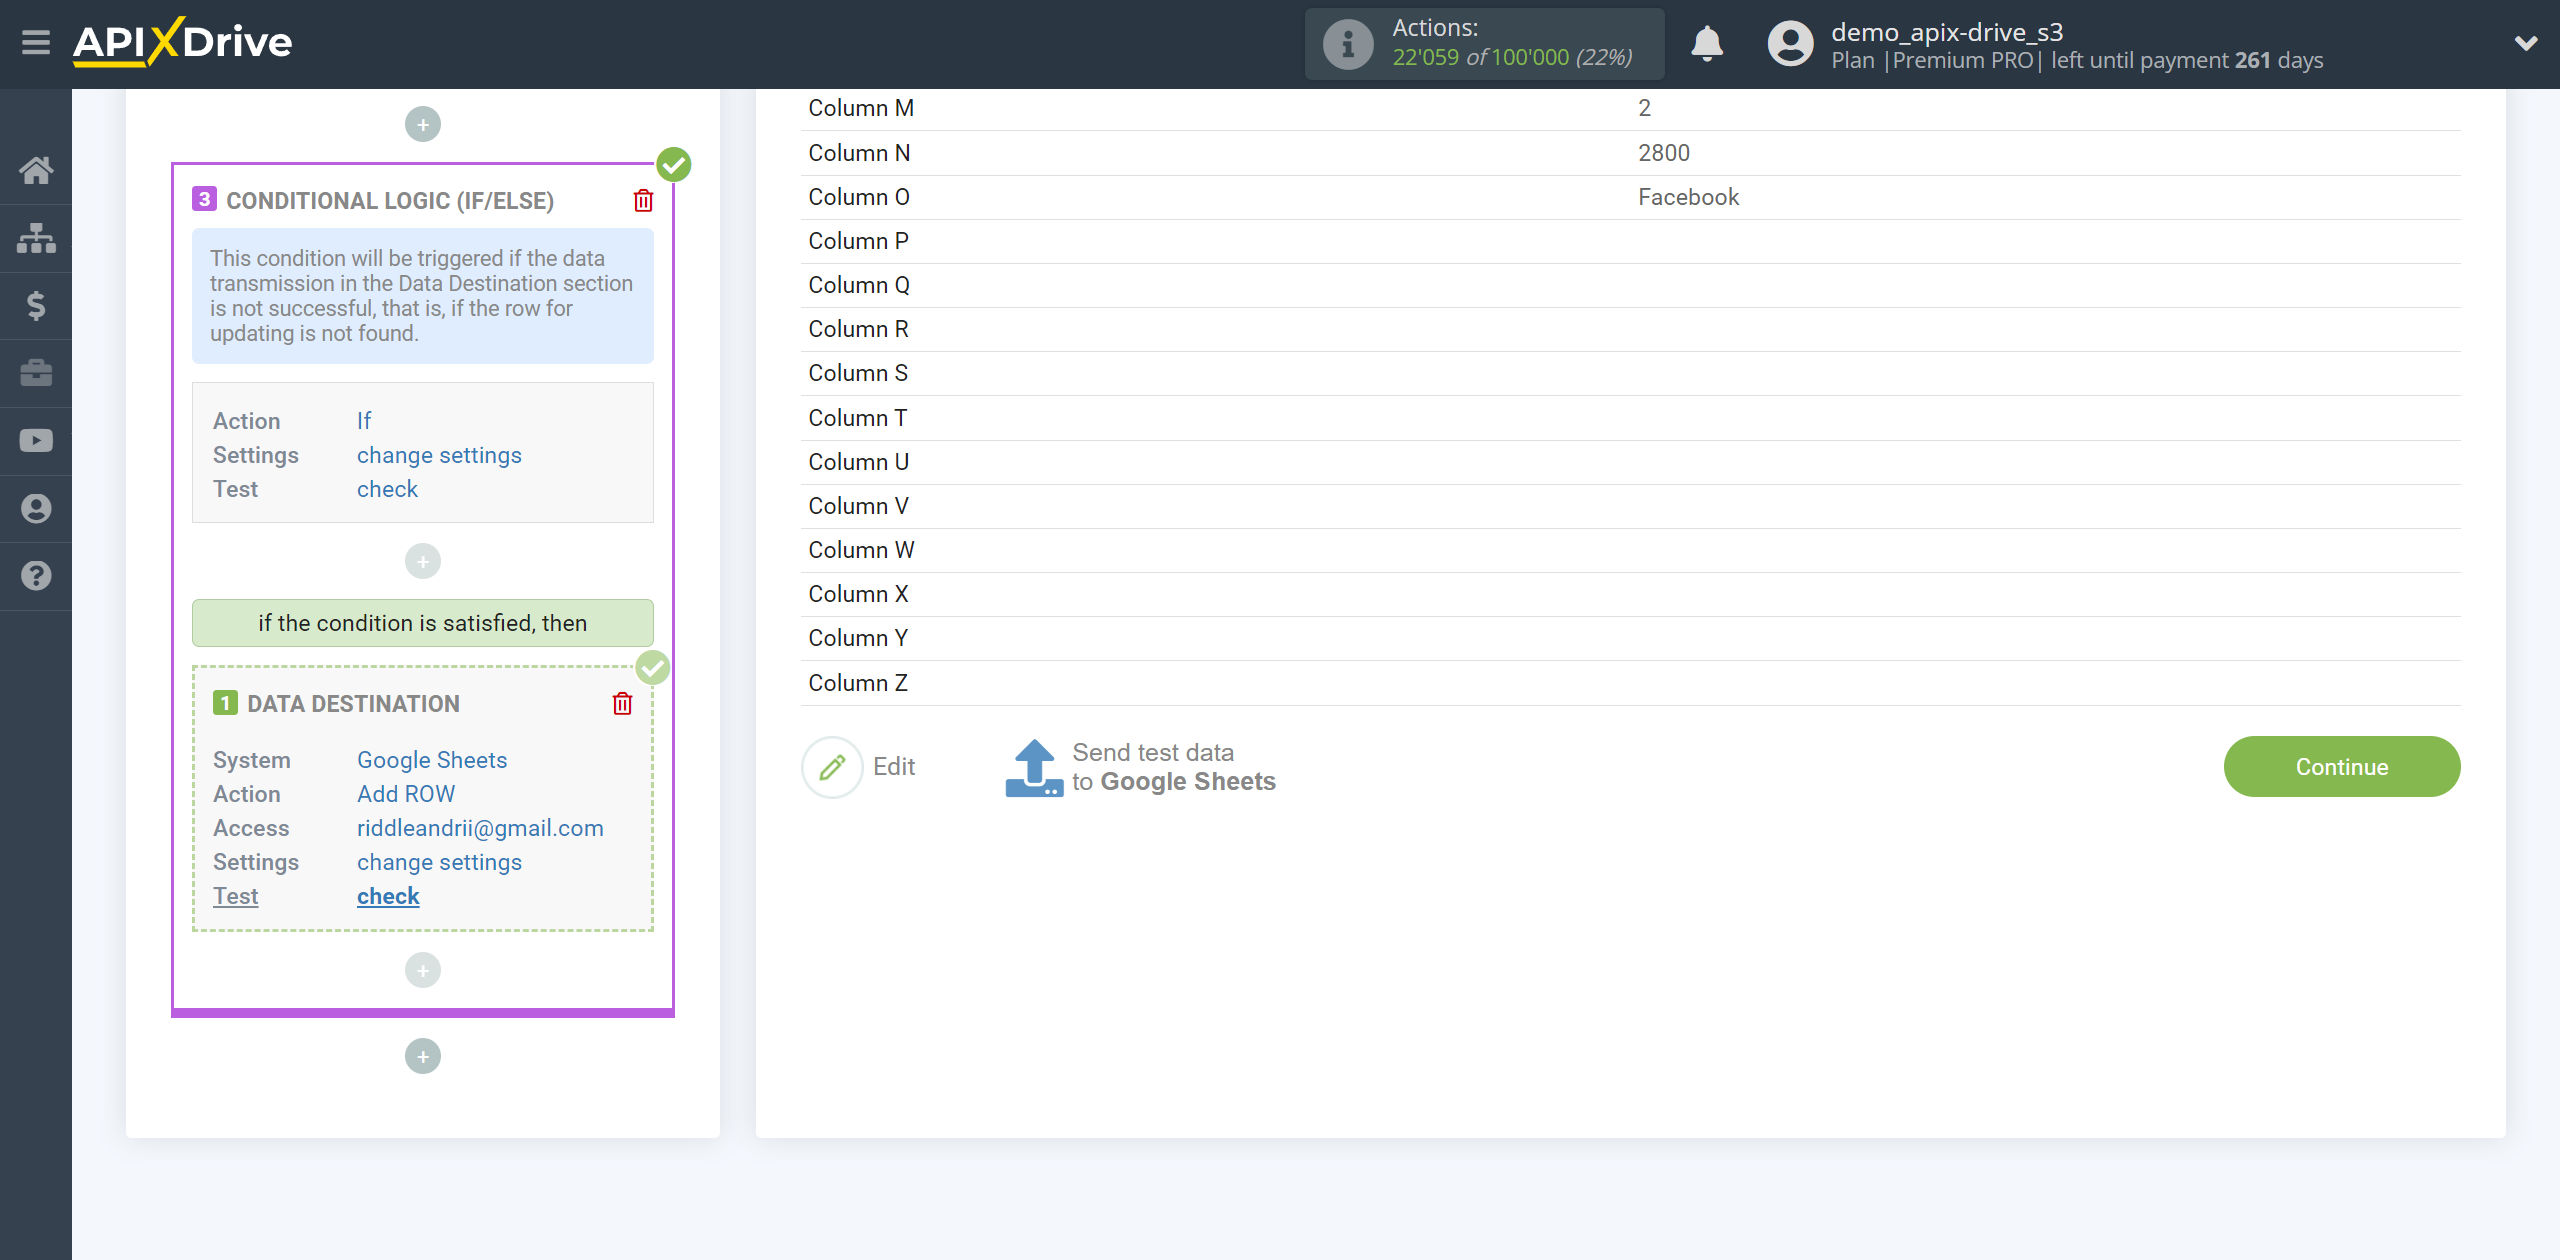Viewport: 2560px width, 1260px height.
Task: Delete the Conditional Logic block
Action: point(644,201)
